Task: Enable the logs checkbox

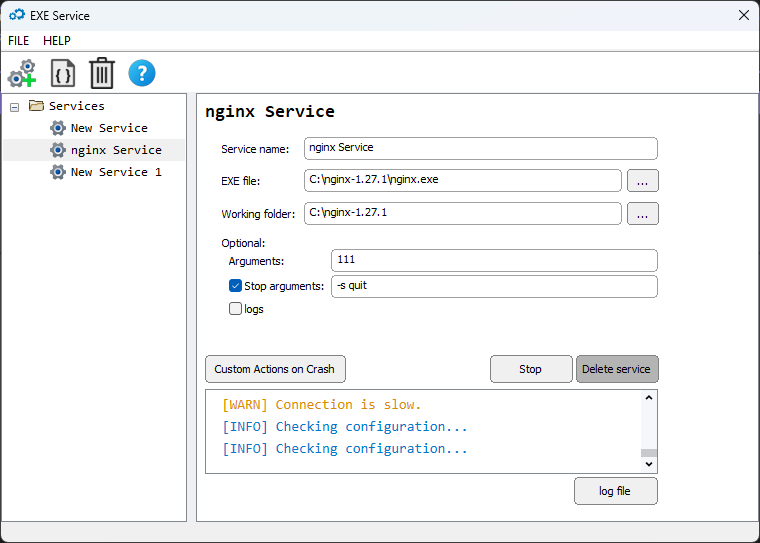Action: 235,308
